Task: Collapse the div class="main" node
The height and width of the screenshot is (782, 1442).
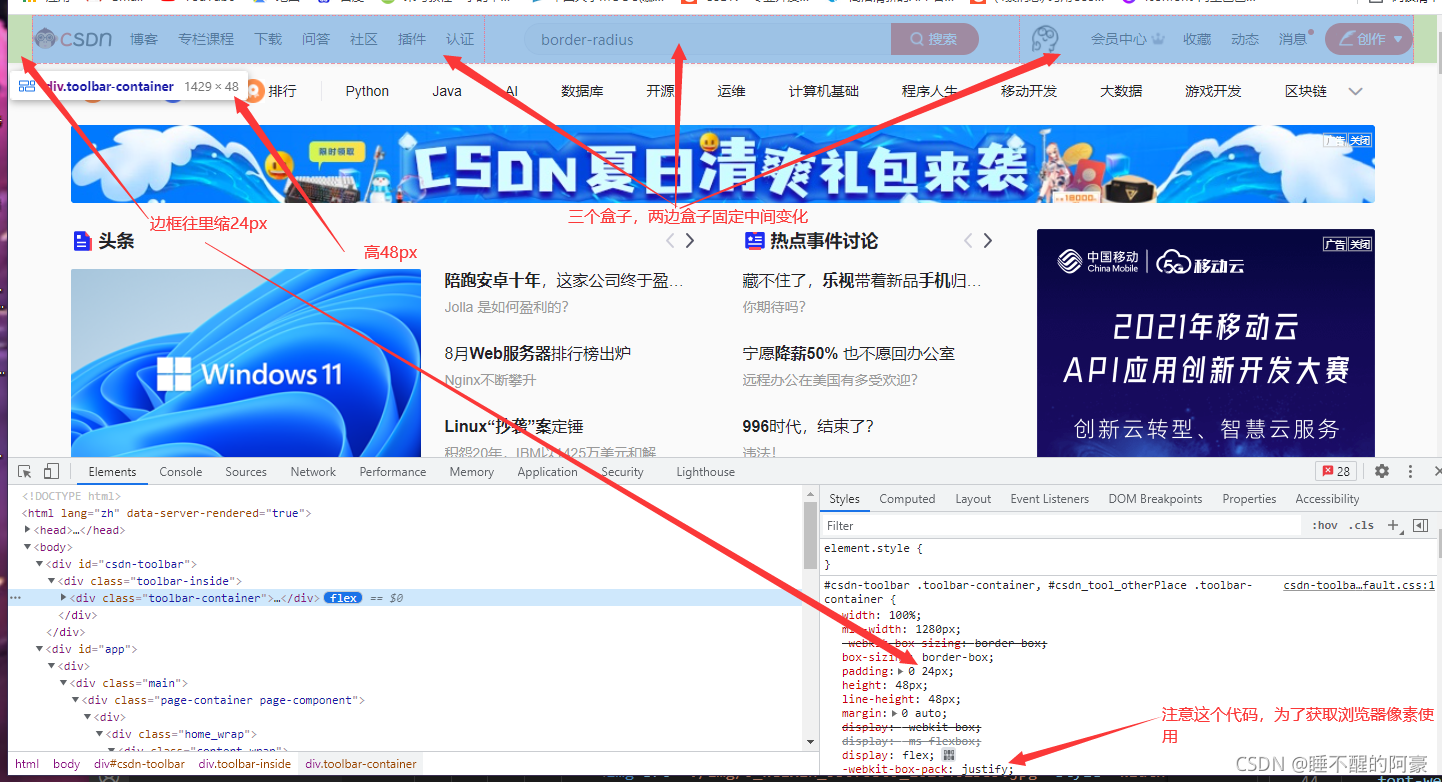Action: point(64,683)
